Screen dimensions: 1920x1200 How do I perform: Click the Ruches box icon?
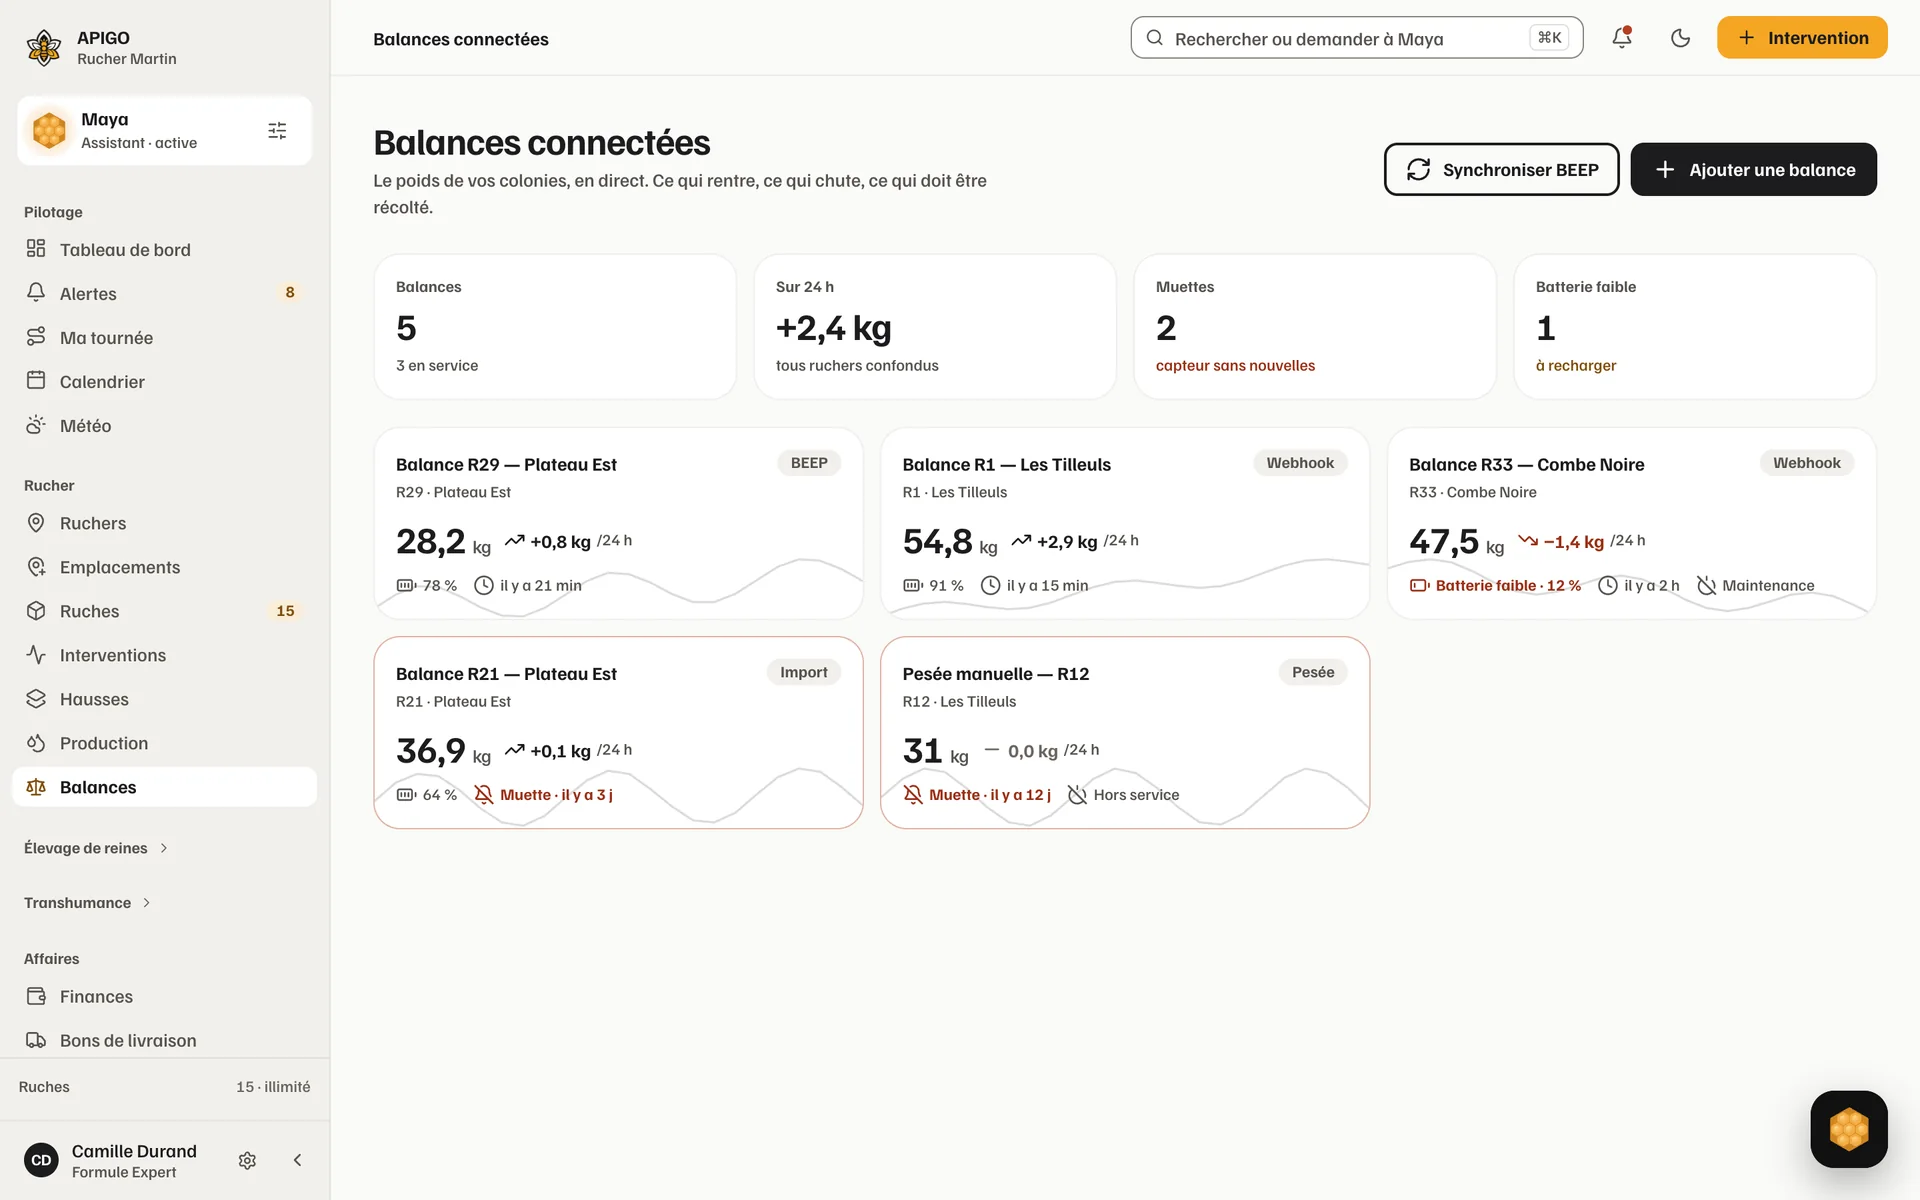pos(36,611)
